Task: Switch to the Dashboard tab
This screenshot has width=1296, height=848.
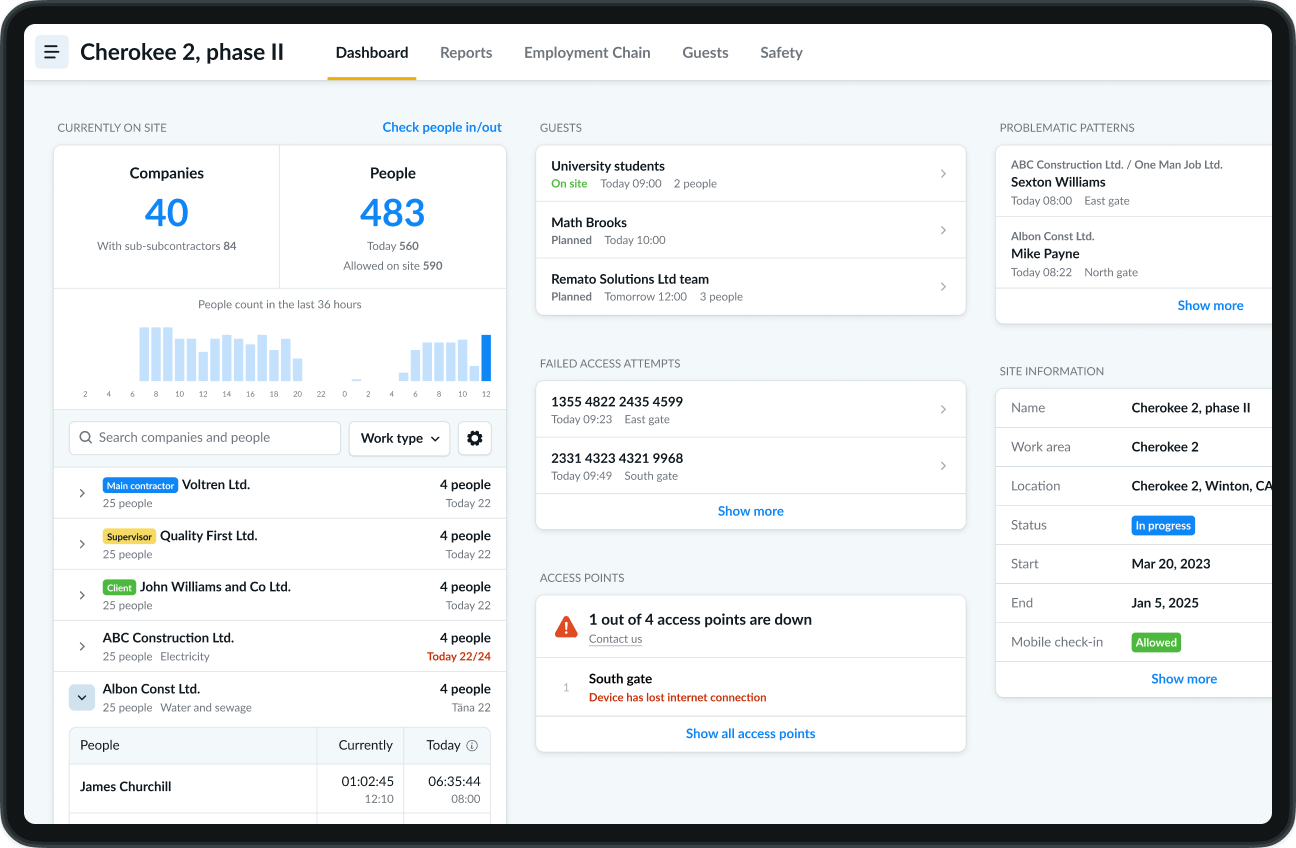Action: 372,53
